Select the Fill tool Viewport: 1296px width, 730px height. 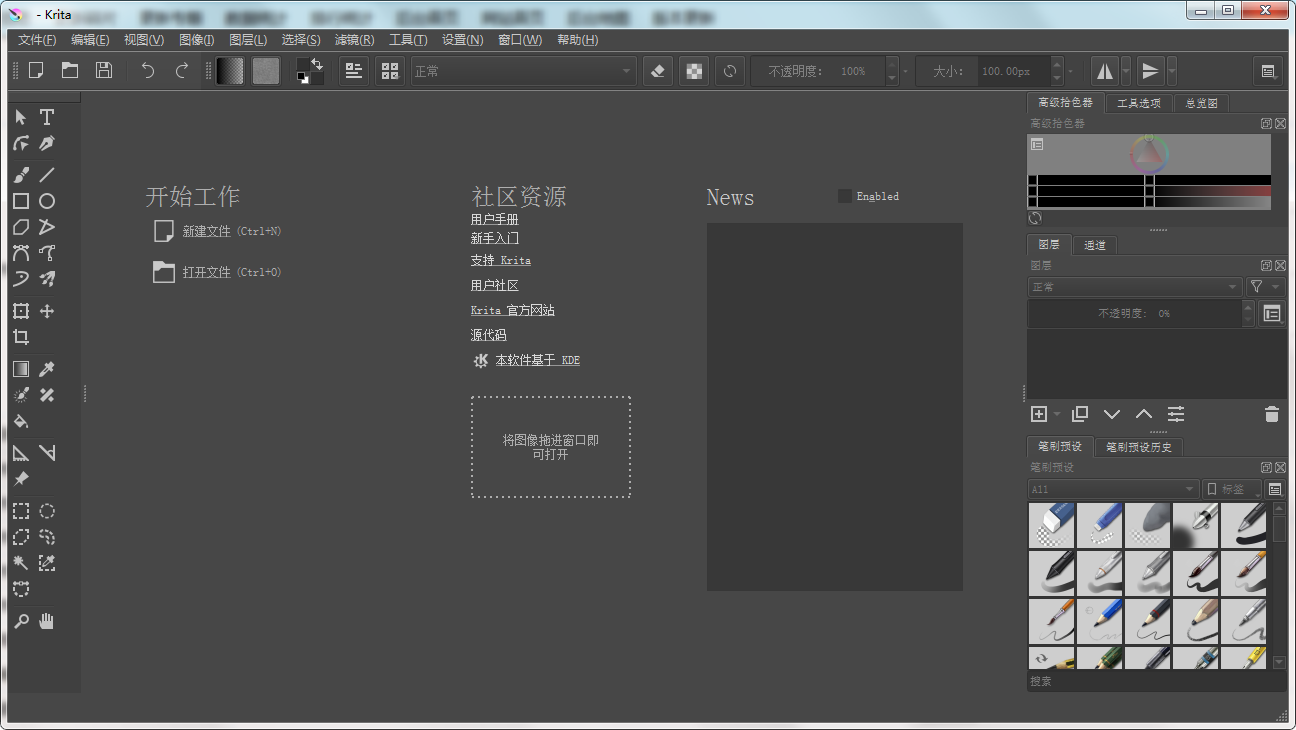pyautogui.click(x=20, y=422)
